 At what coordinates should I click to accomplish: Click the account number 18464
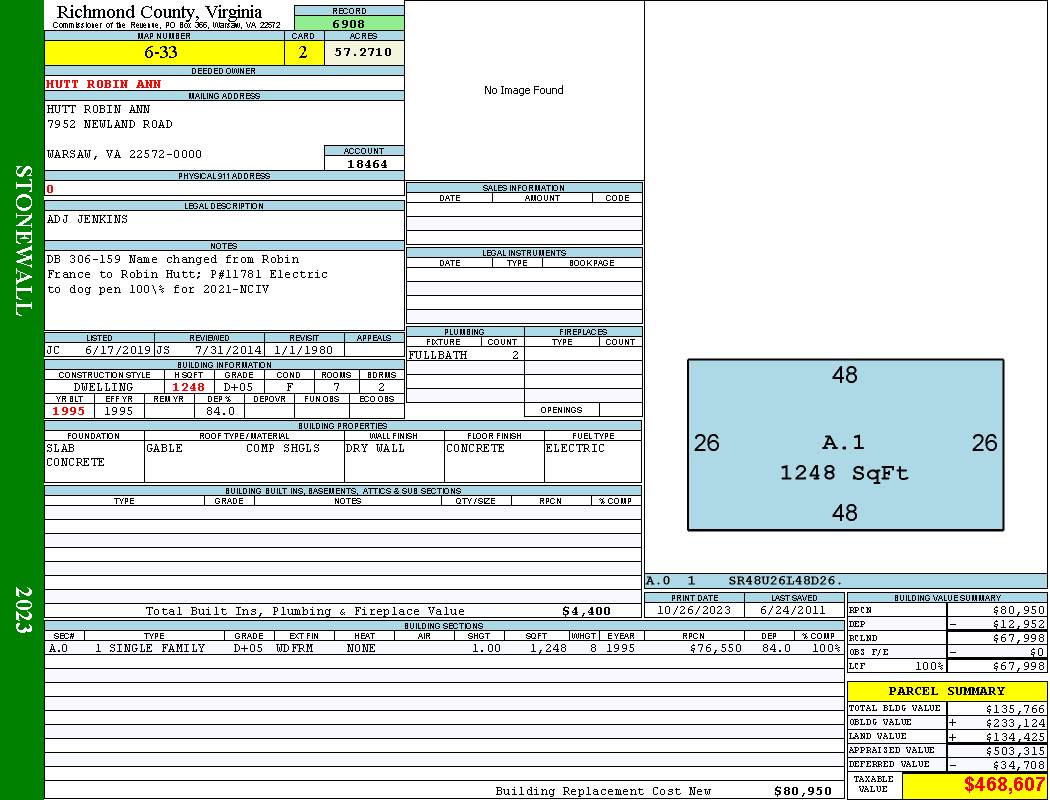click(x=364, y=163)
